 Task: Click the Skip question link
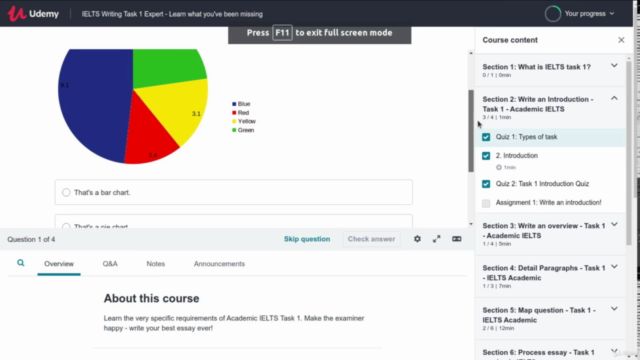307,239
